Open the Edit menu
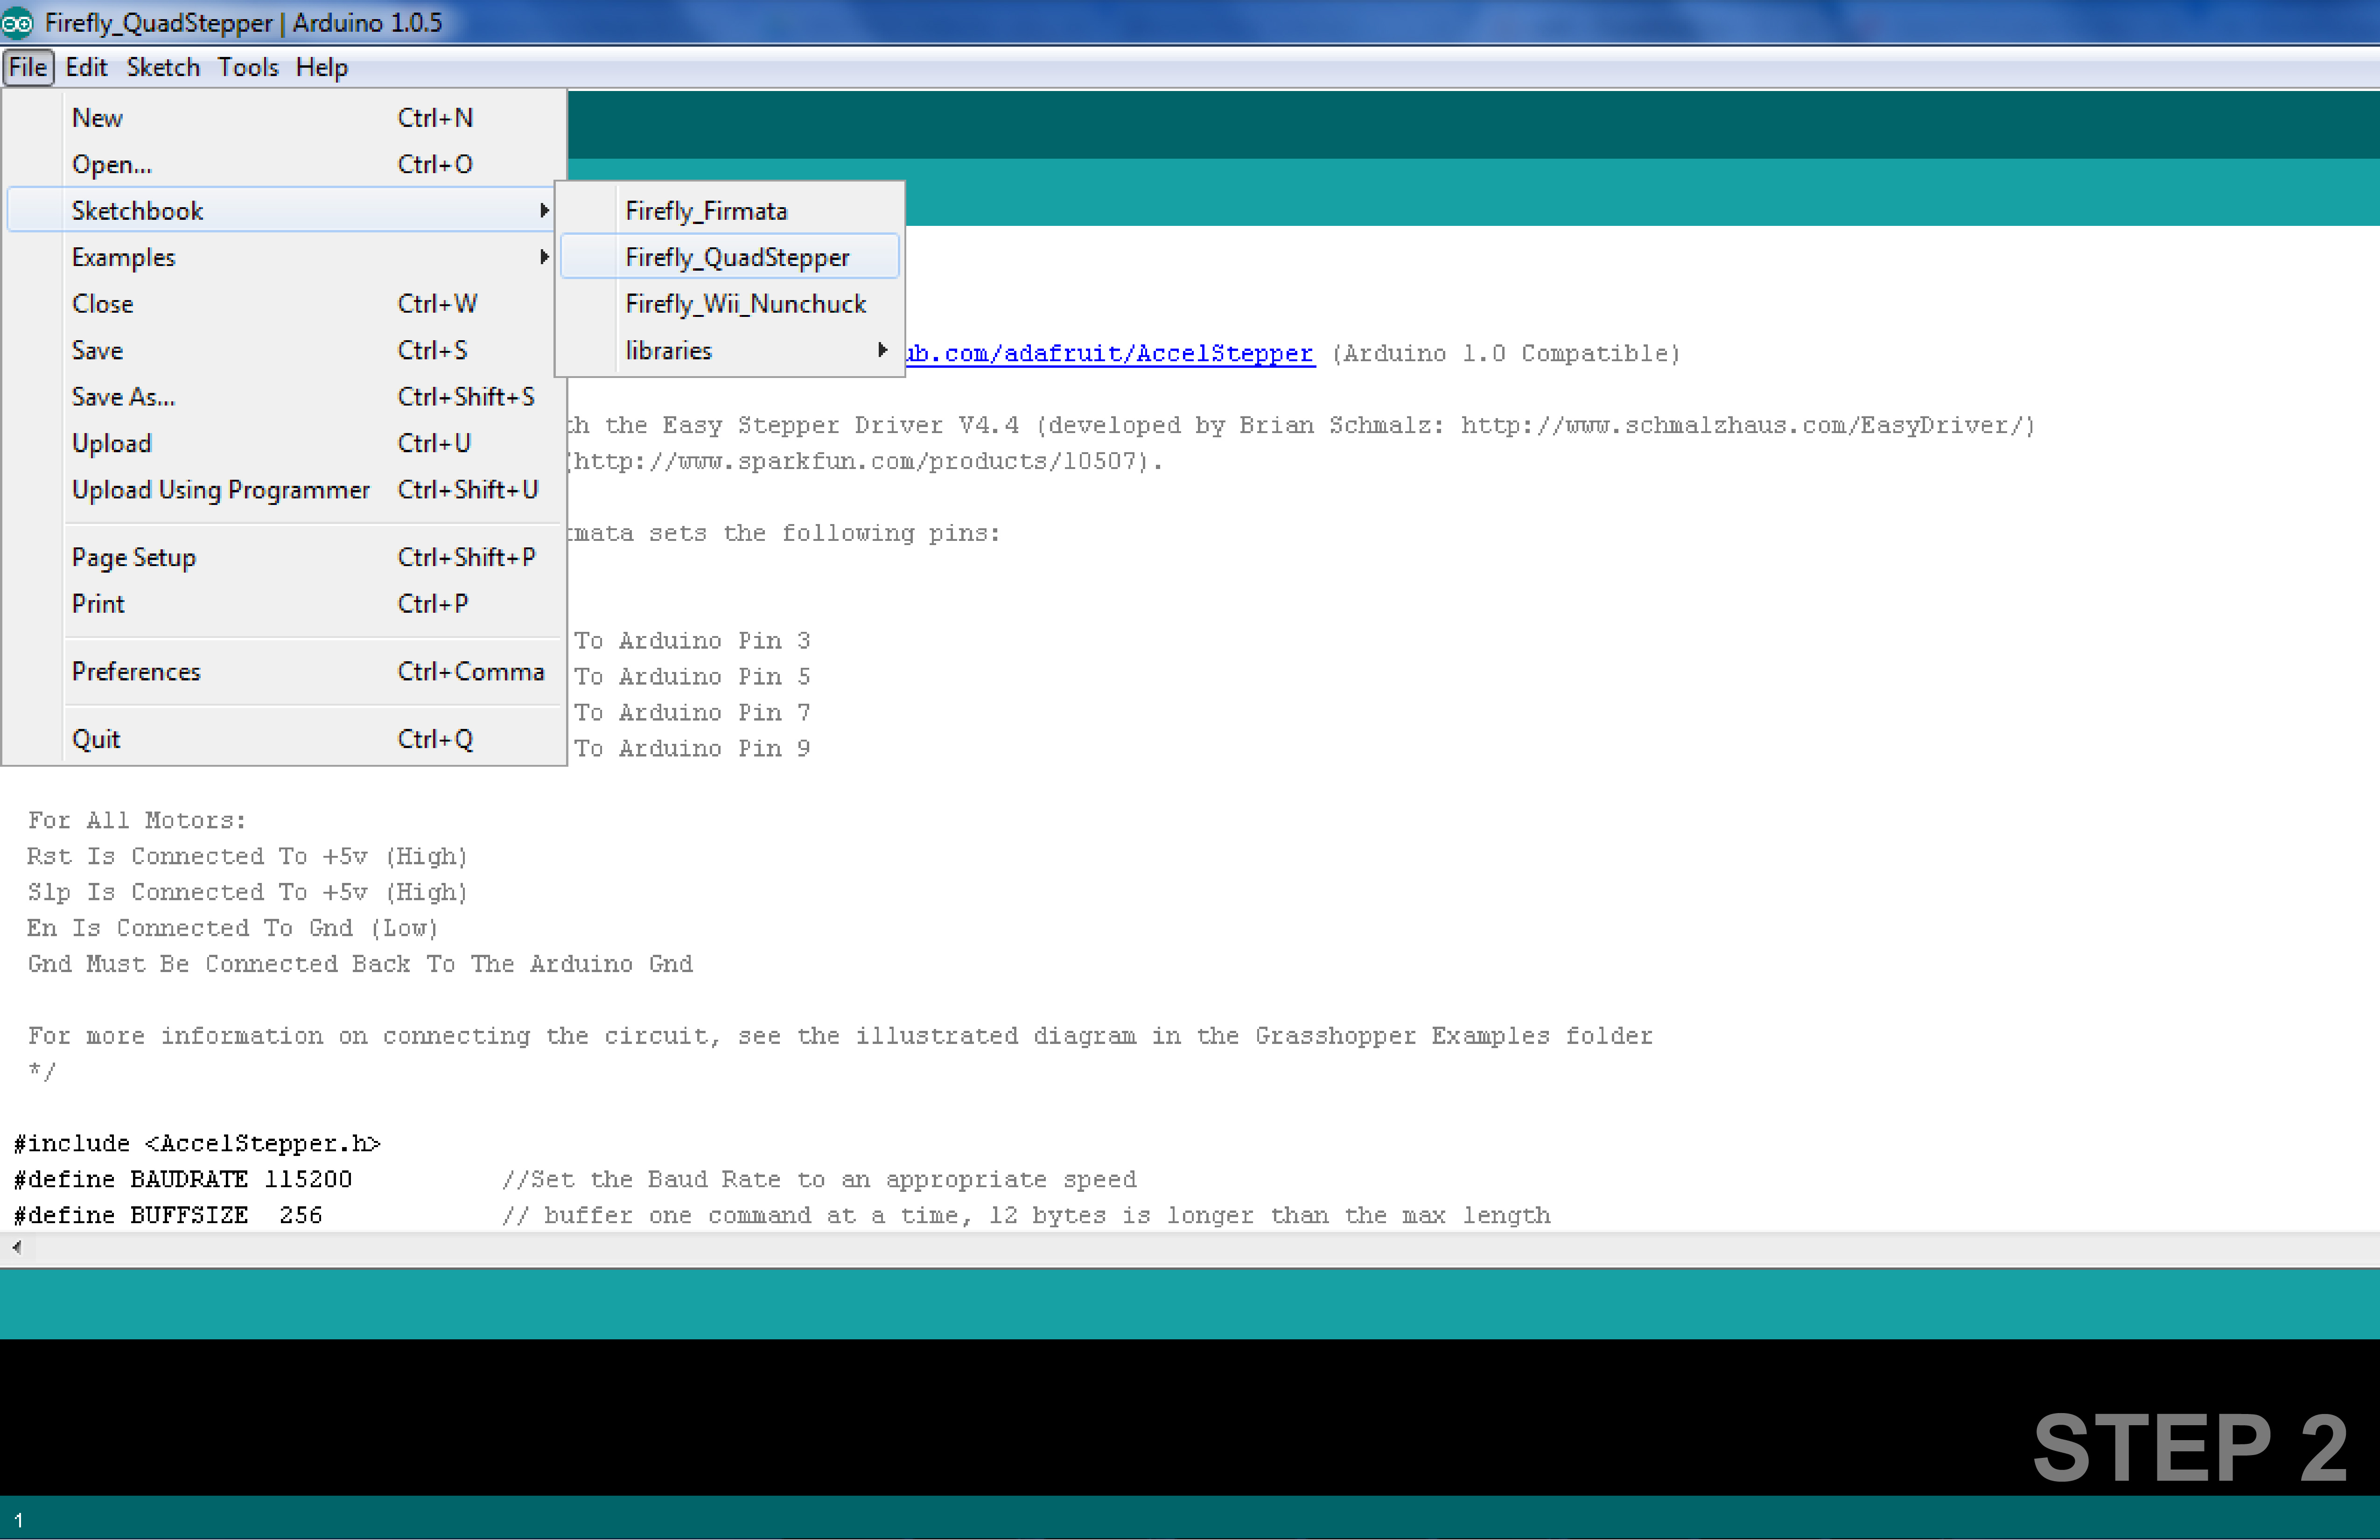The width and height of the screenshot is (2380, 1540). (86, 67)
